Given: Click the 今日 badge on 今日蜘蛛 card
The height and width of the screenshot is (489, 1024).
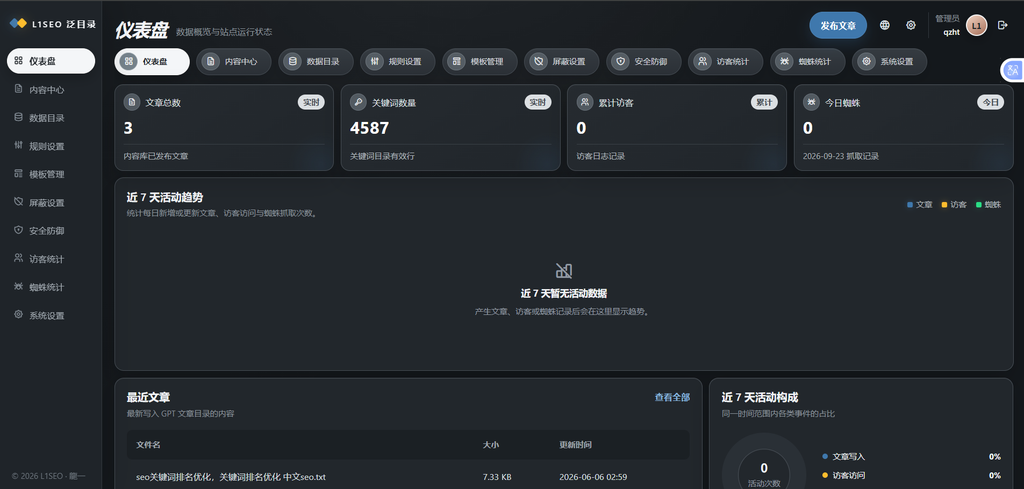Looking at the screenshot, I should point(991,103).
